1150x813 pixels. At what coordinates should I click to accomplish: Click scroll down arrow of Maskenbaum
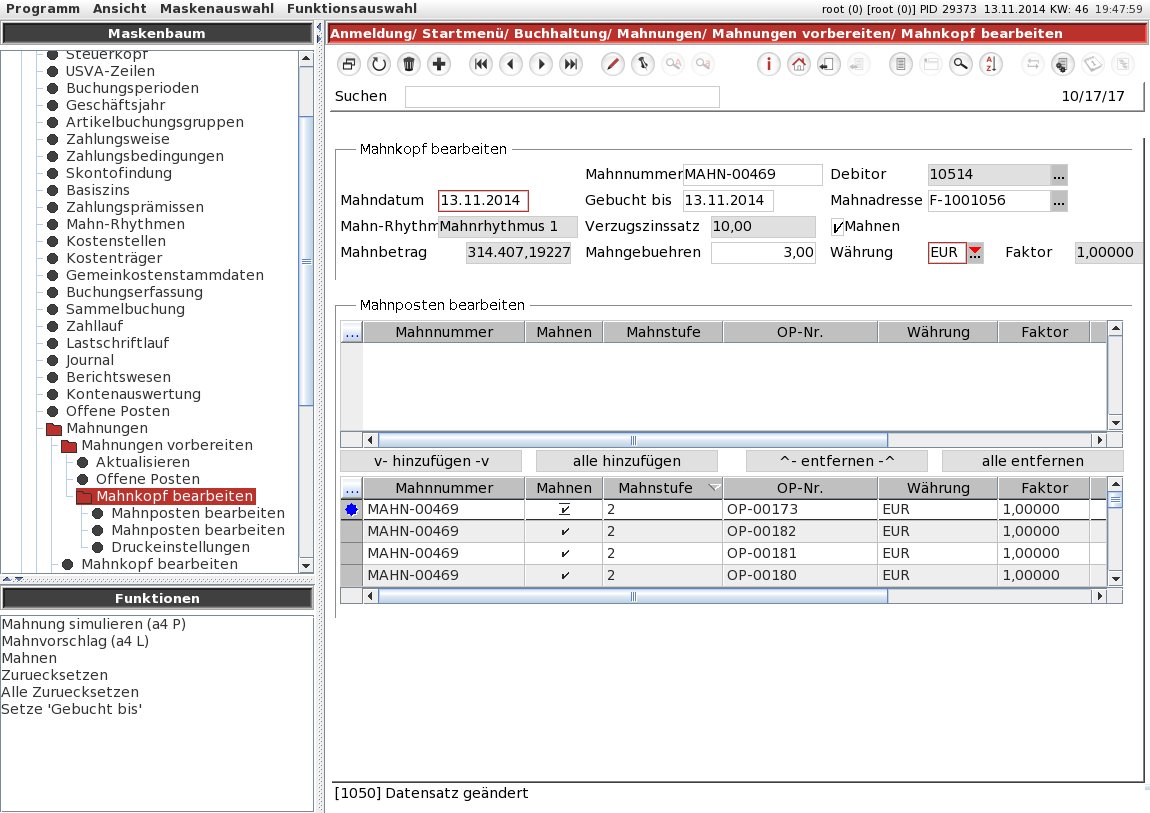click(307, 565)
